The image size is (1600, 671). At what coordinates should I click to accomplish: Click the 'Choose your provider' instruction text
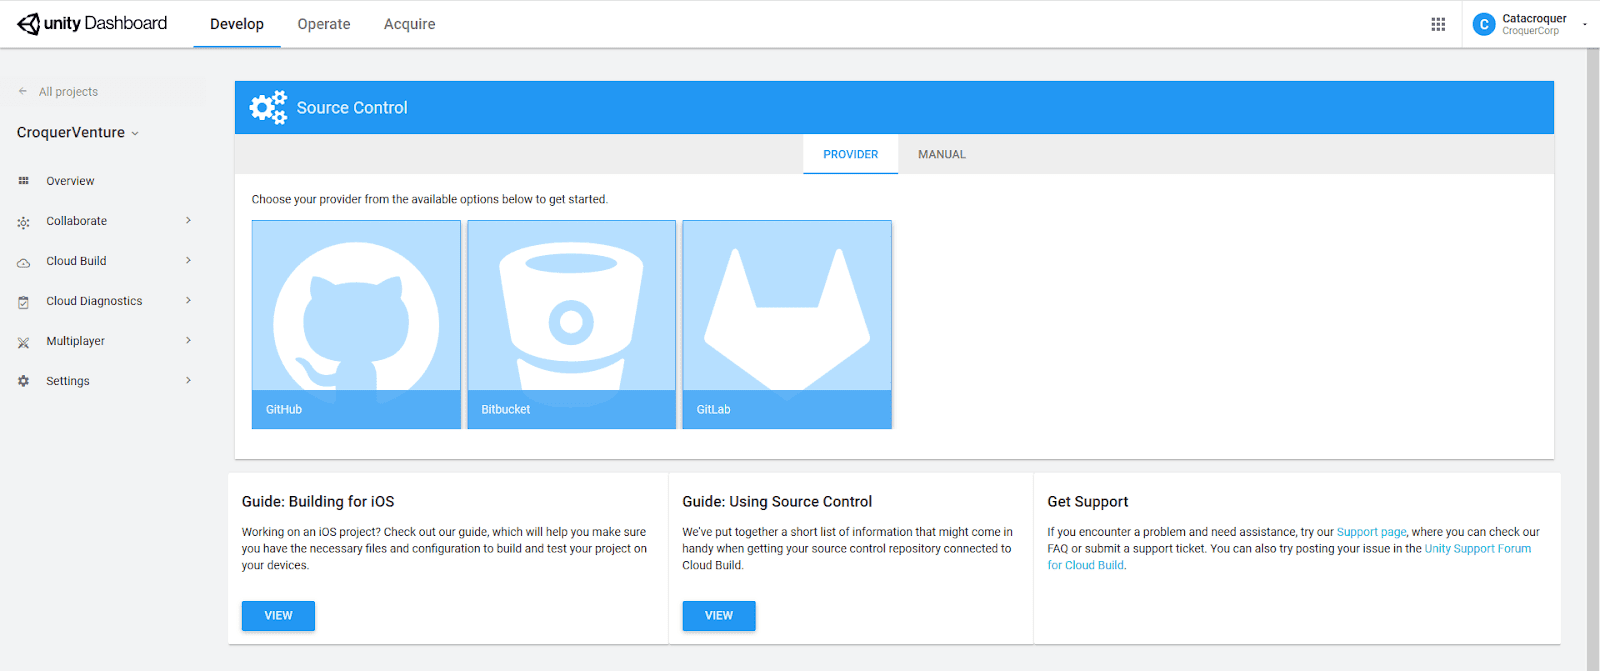(x=429, y=199)
